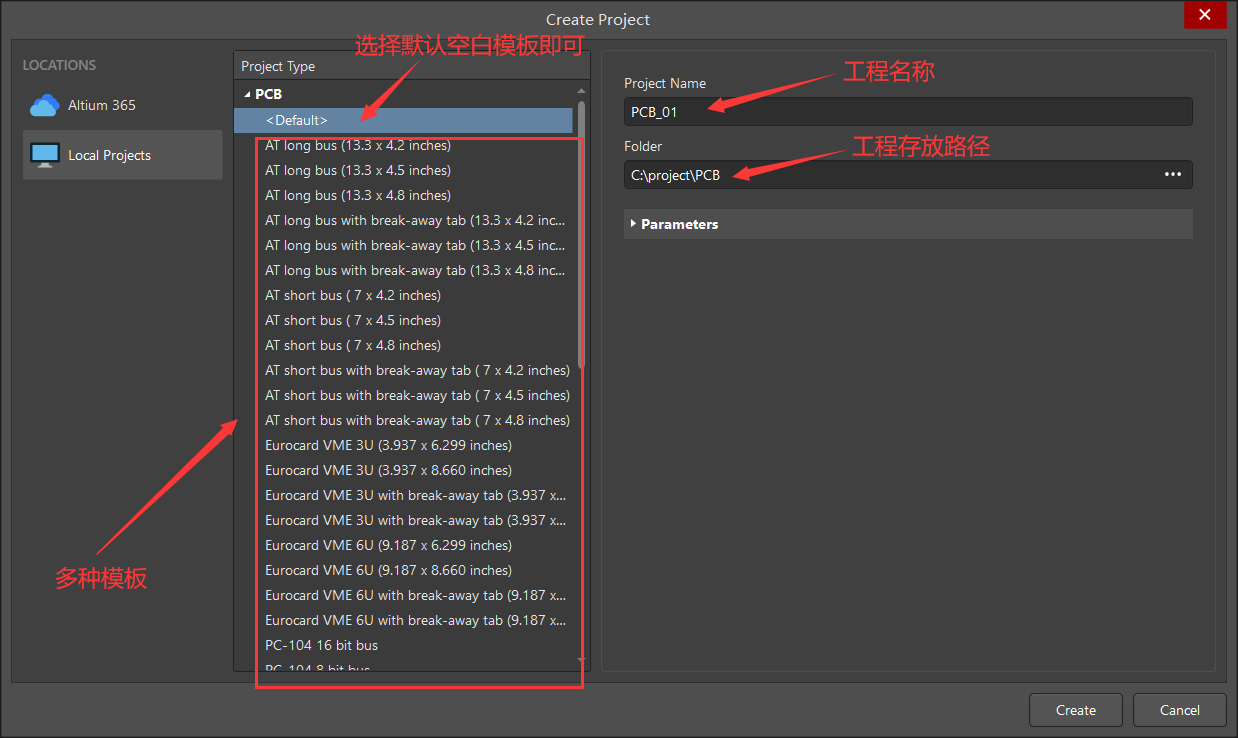
Task: Click the Project Type column header
Action: 411,66
